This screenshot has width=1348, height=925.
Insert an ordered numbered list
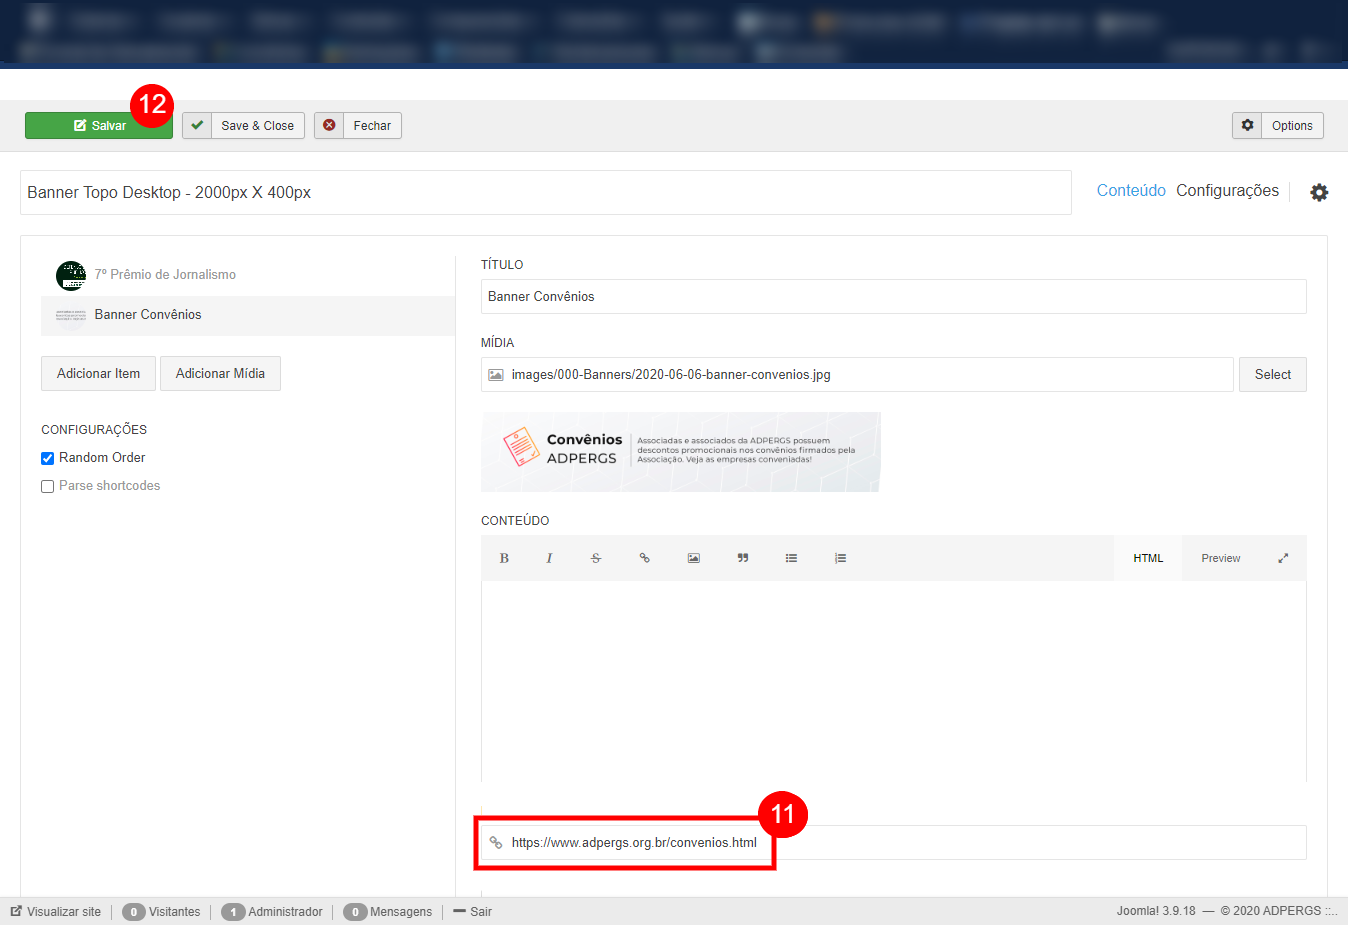tap(840, 558)
